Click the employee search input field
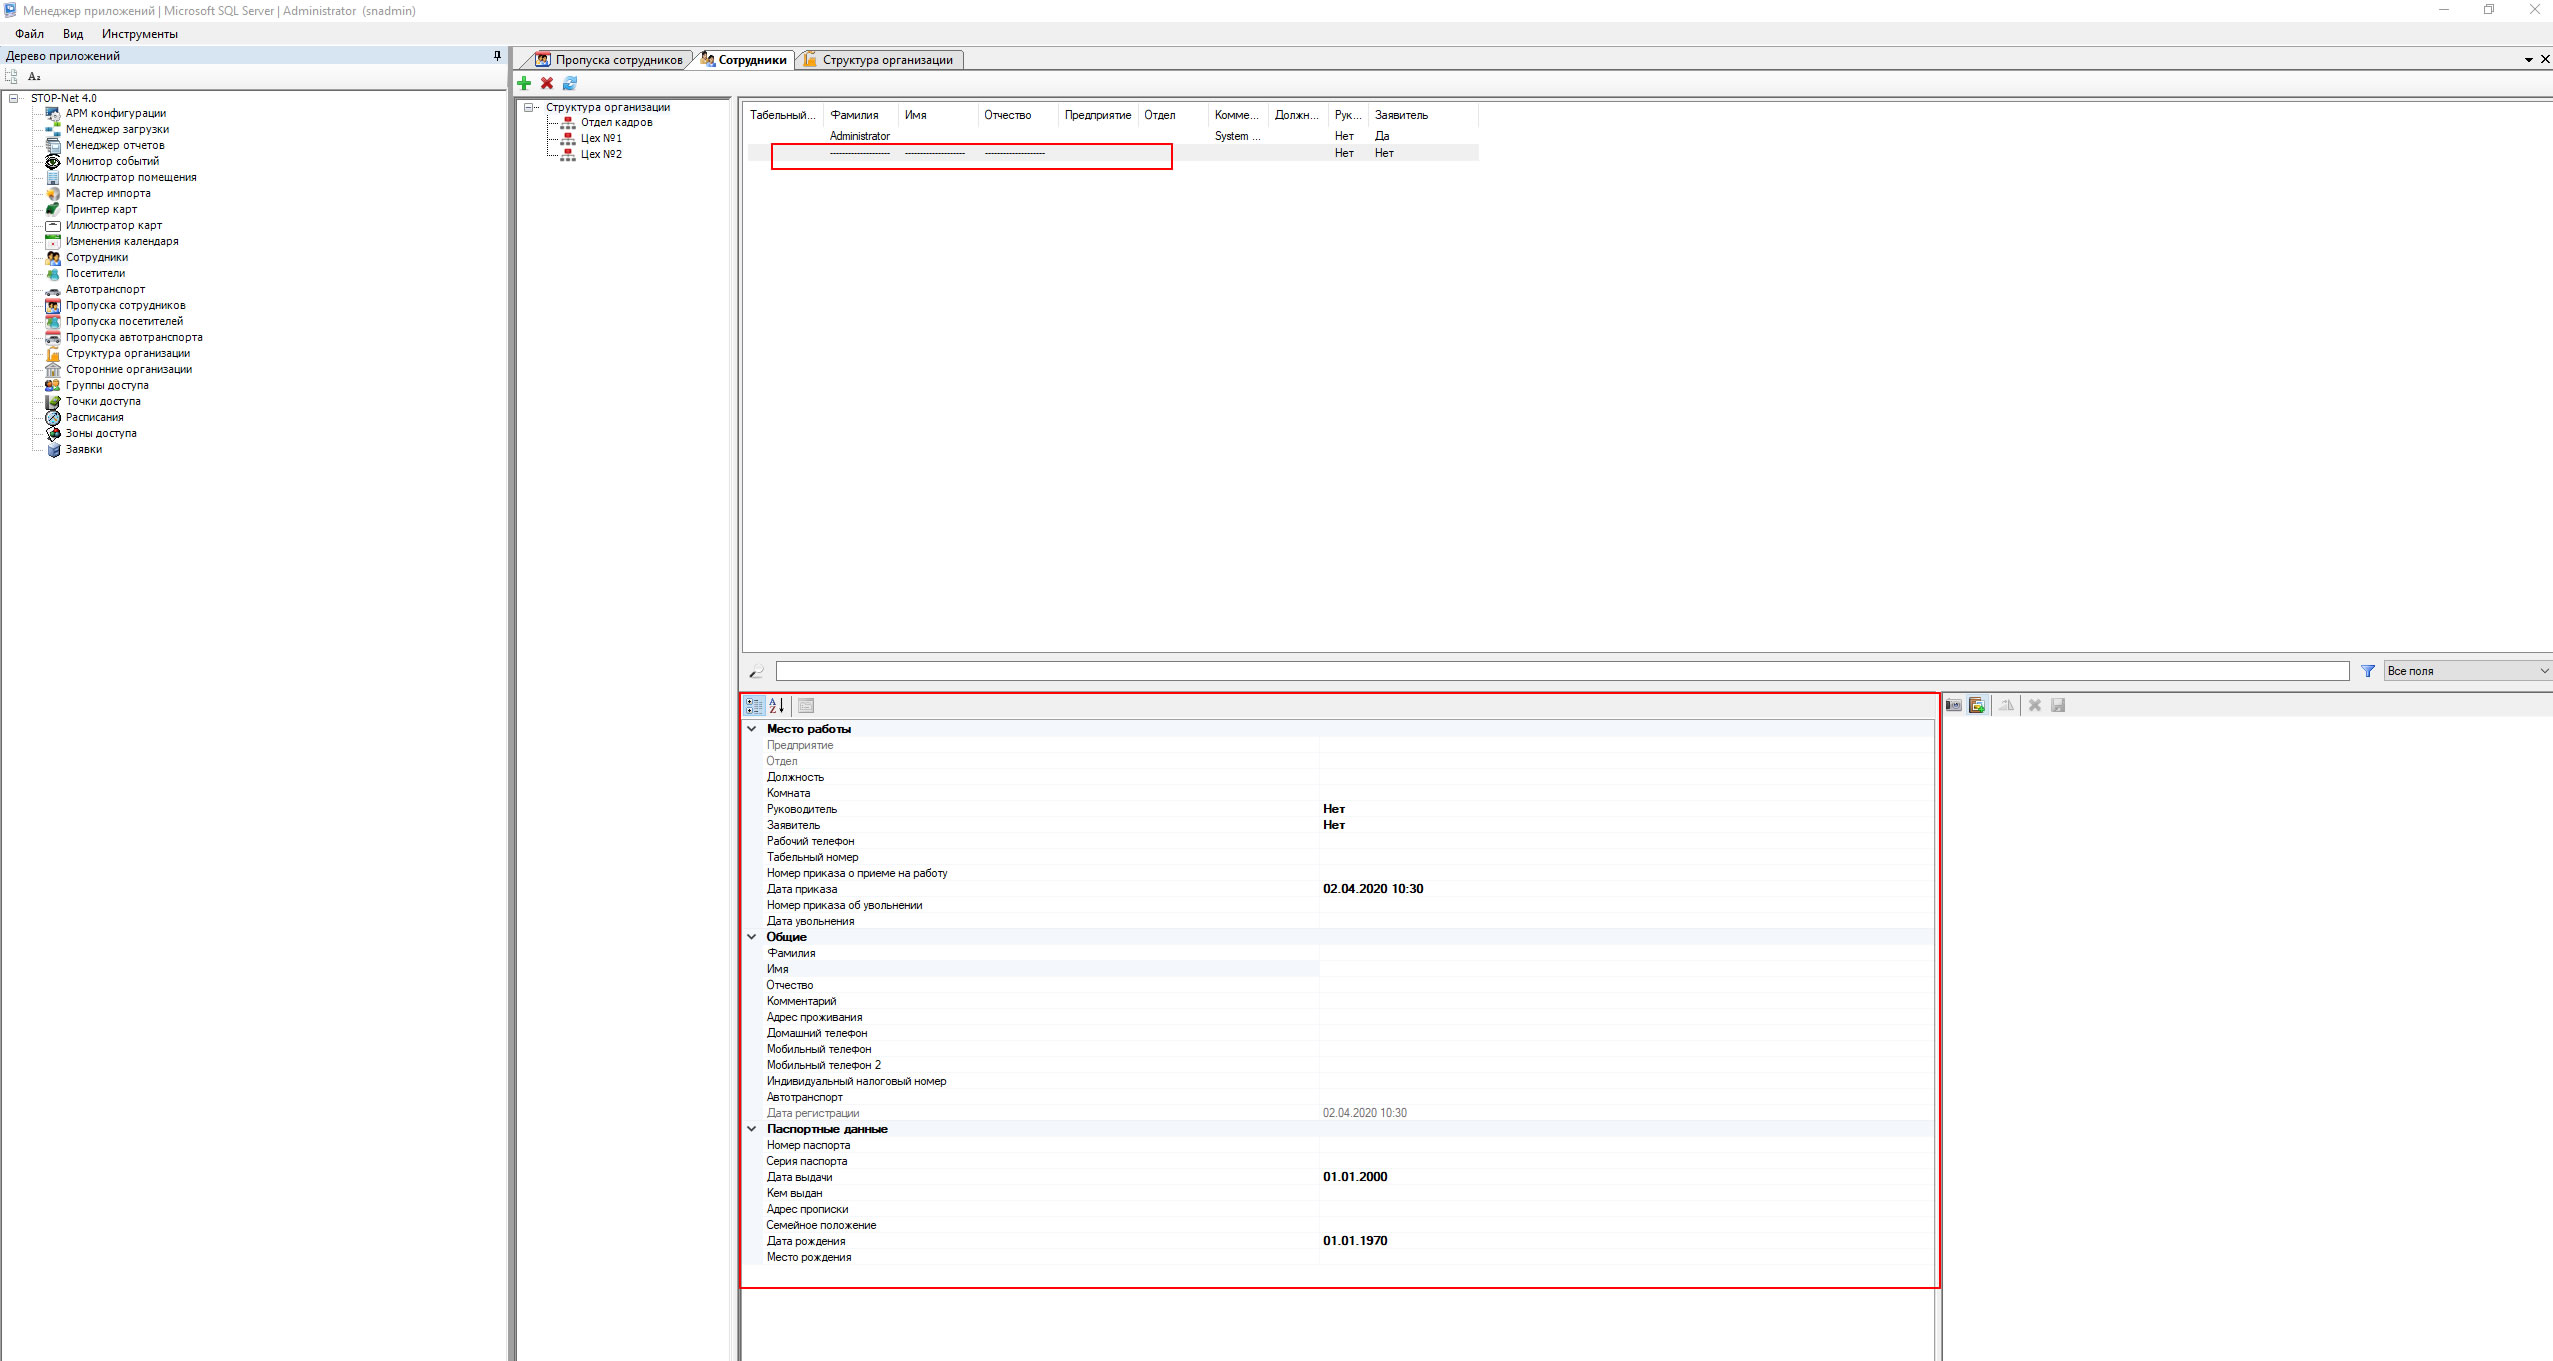 click(1562, 671)
